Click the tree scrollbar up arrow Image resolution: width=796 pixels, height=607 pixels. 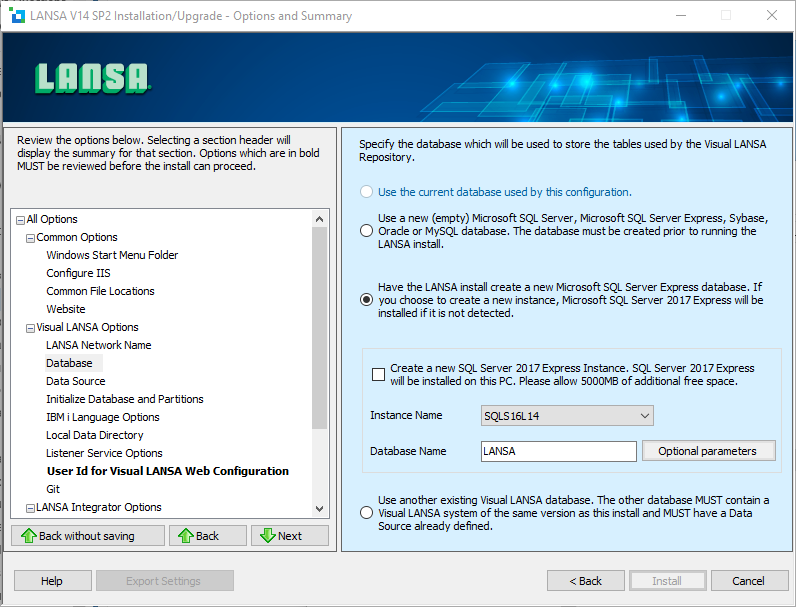[319, 219]
